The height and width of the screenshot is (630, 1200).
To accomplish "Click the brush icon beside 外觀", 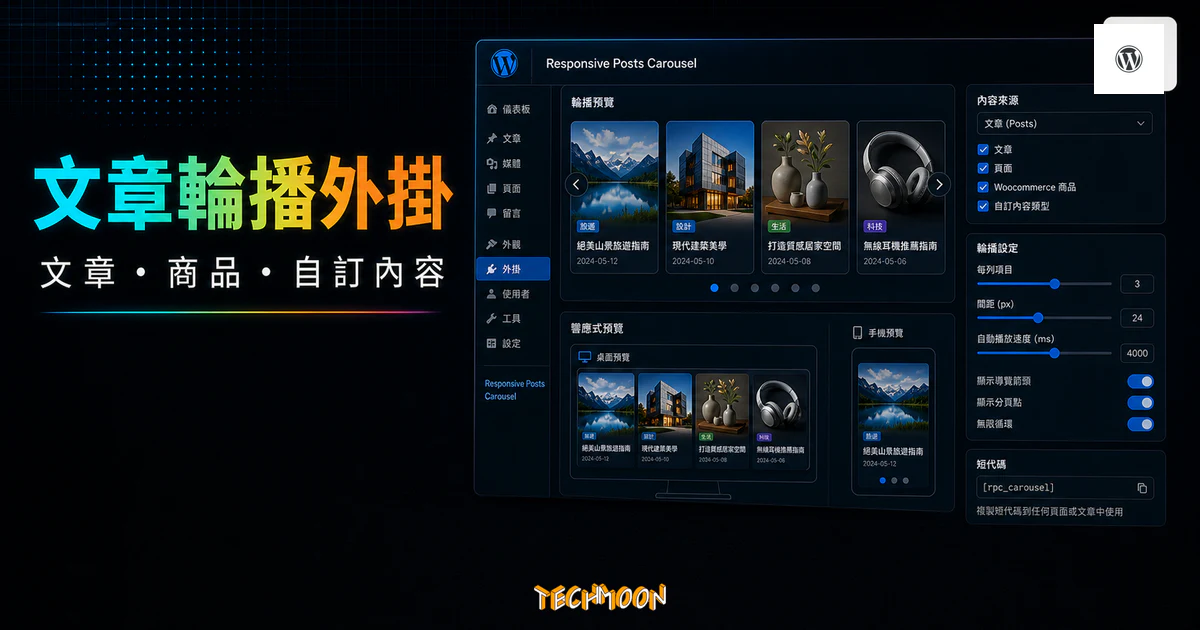I will (x=491, y=244).
